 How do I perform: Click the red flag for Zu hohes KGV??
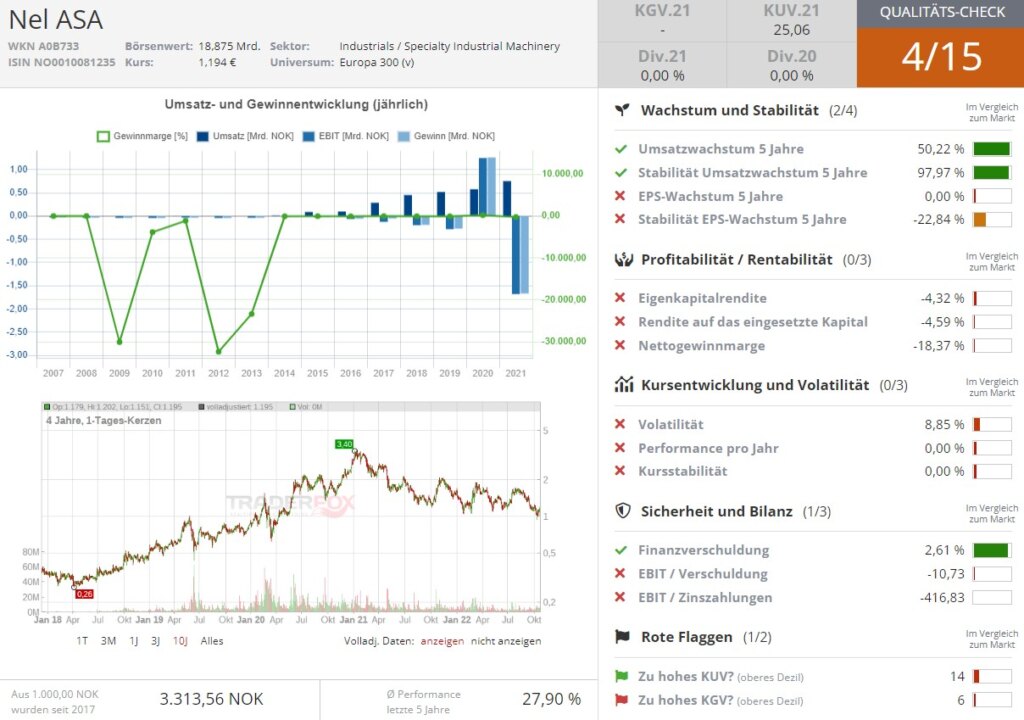click(622, 700)
